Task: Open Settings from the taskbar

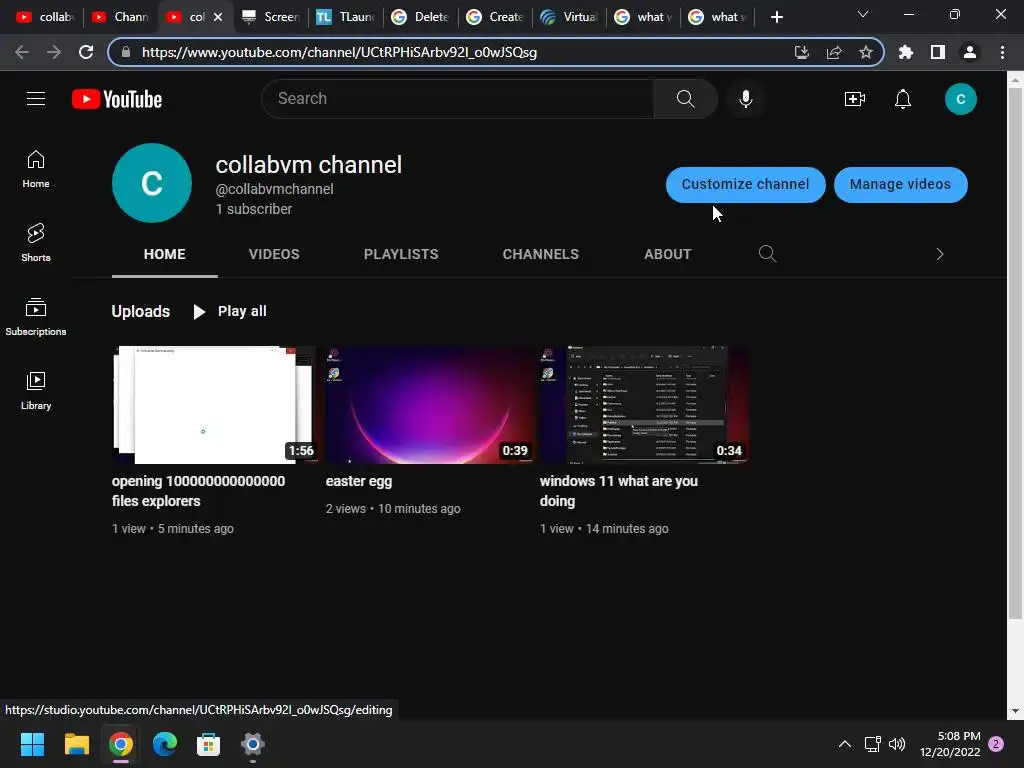Action: [x=252, y=744]
